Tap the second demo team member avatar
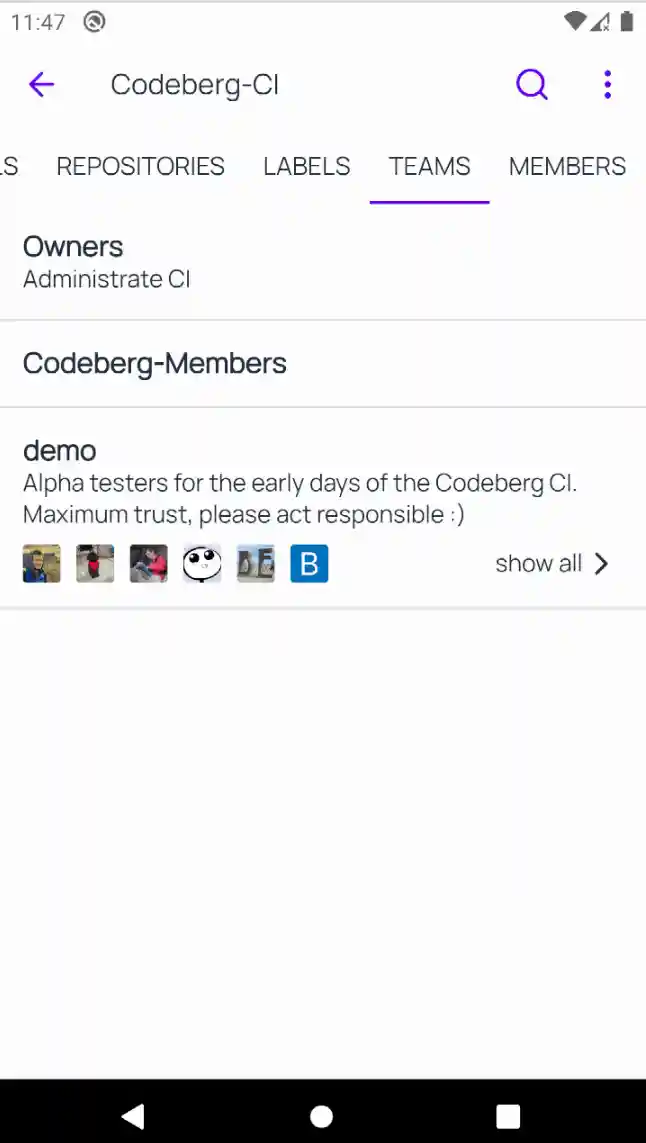 (x=95, y=564)
